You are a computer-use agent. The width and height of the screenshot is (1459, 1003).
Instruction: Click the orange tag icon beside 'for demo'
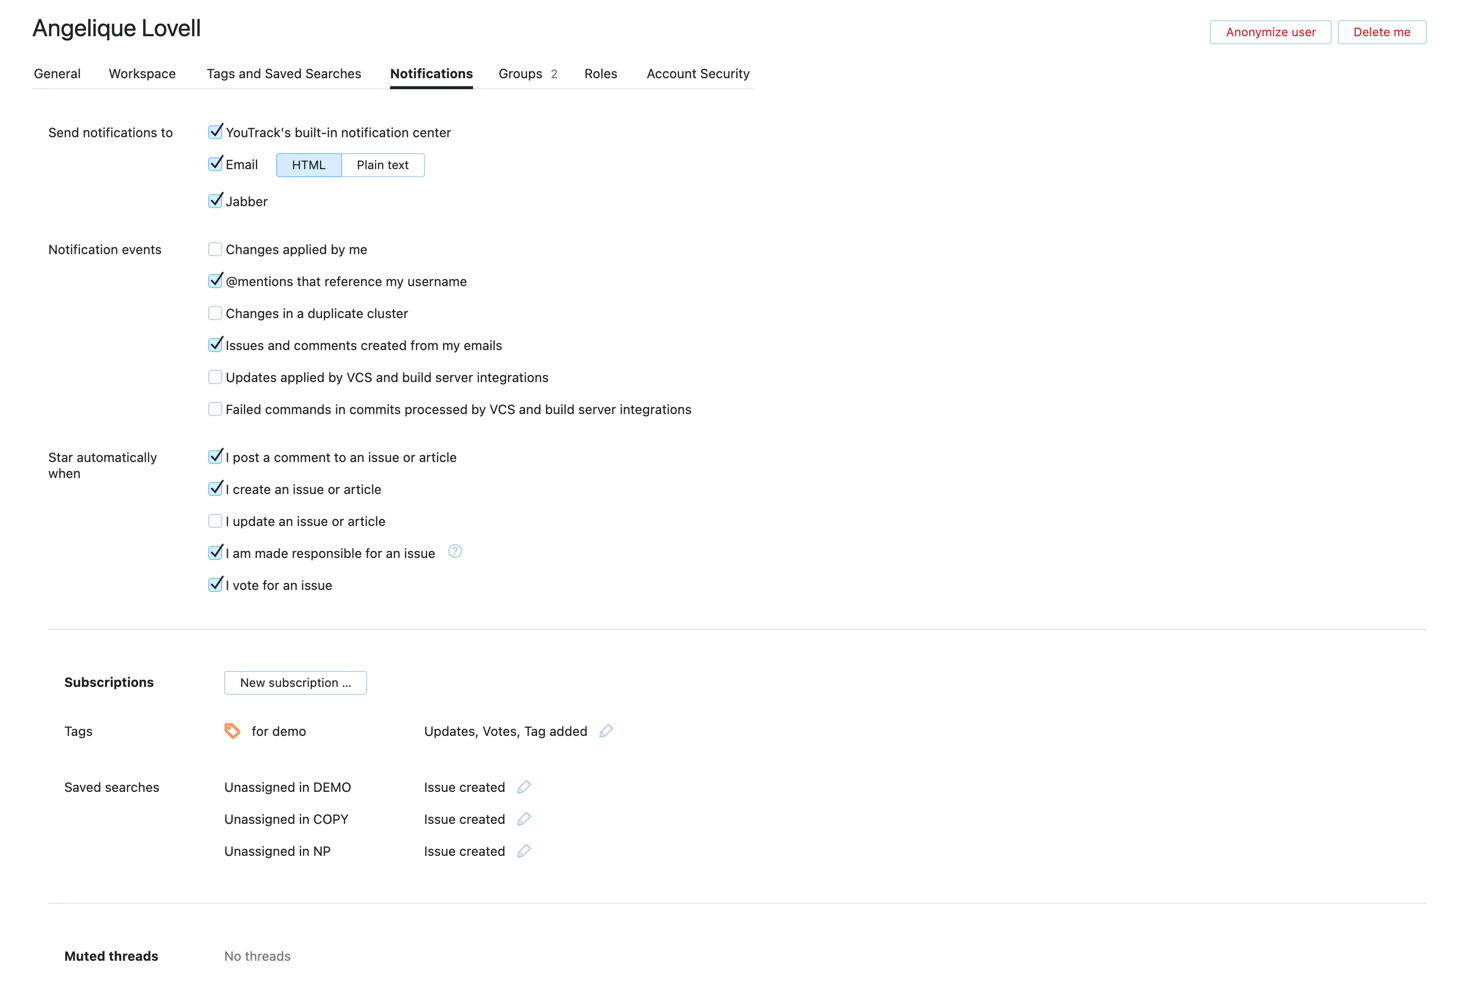tap(232, 731)
